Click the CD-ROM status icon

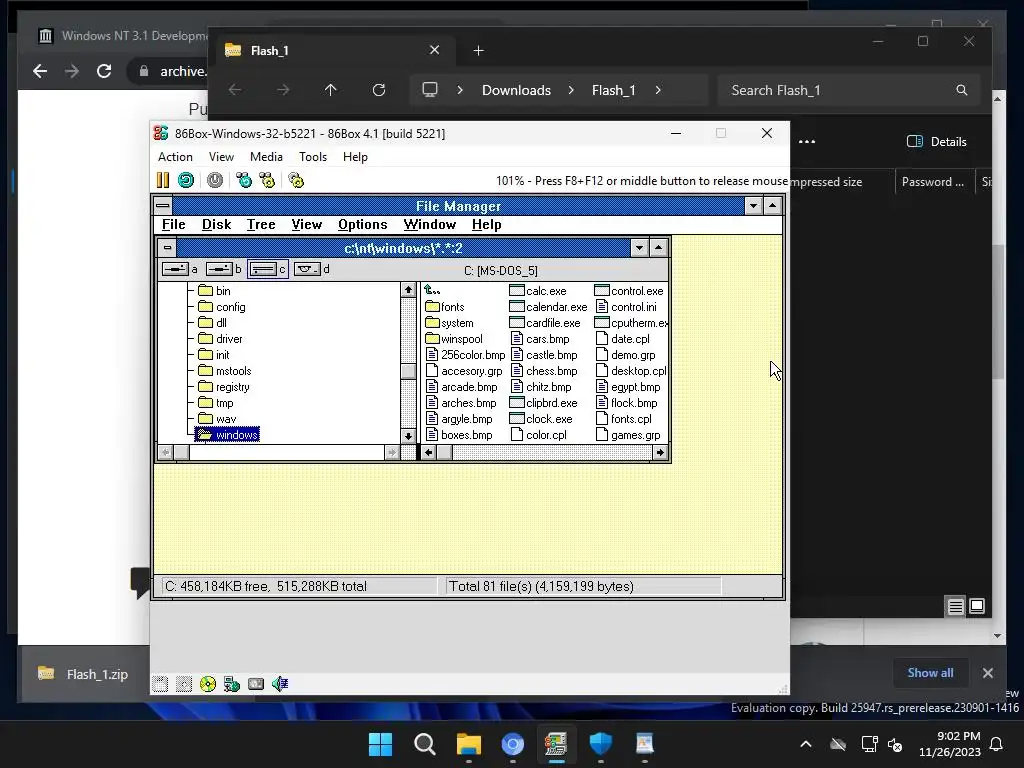[208, 684]
